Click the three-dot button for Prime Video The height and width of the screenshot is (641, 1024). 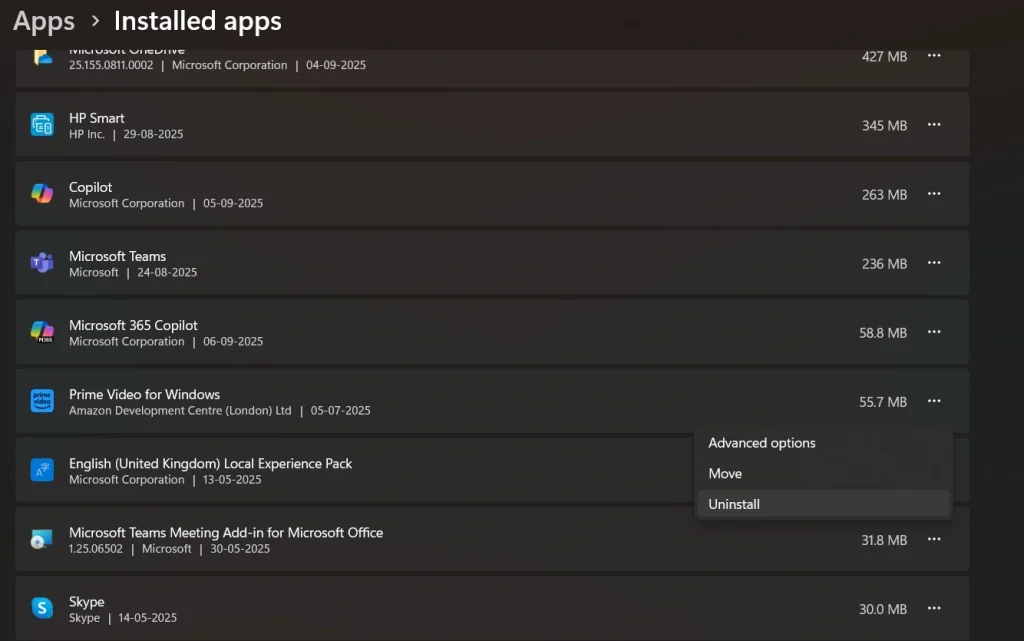point(934,401)
